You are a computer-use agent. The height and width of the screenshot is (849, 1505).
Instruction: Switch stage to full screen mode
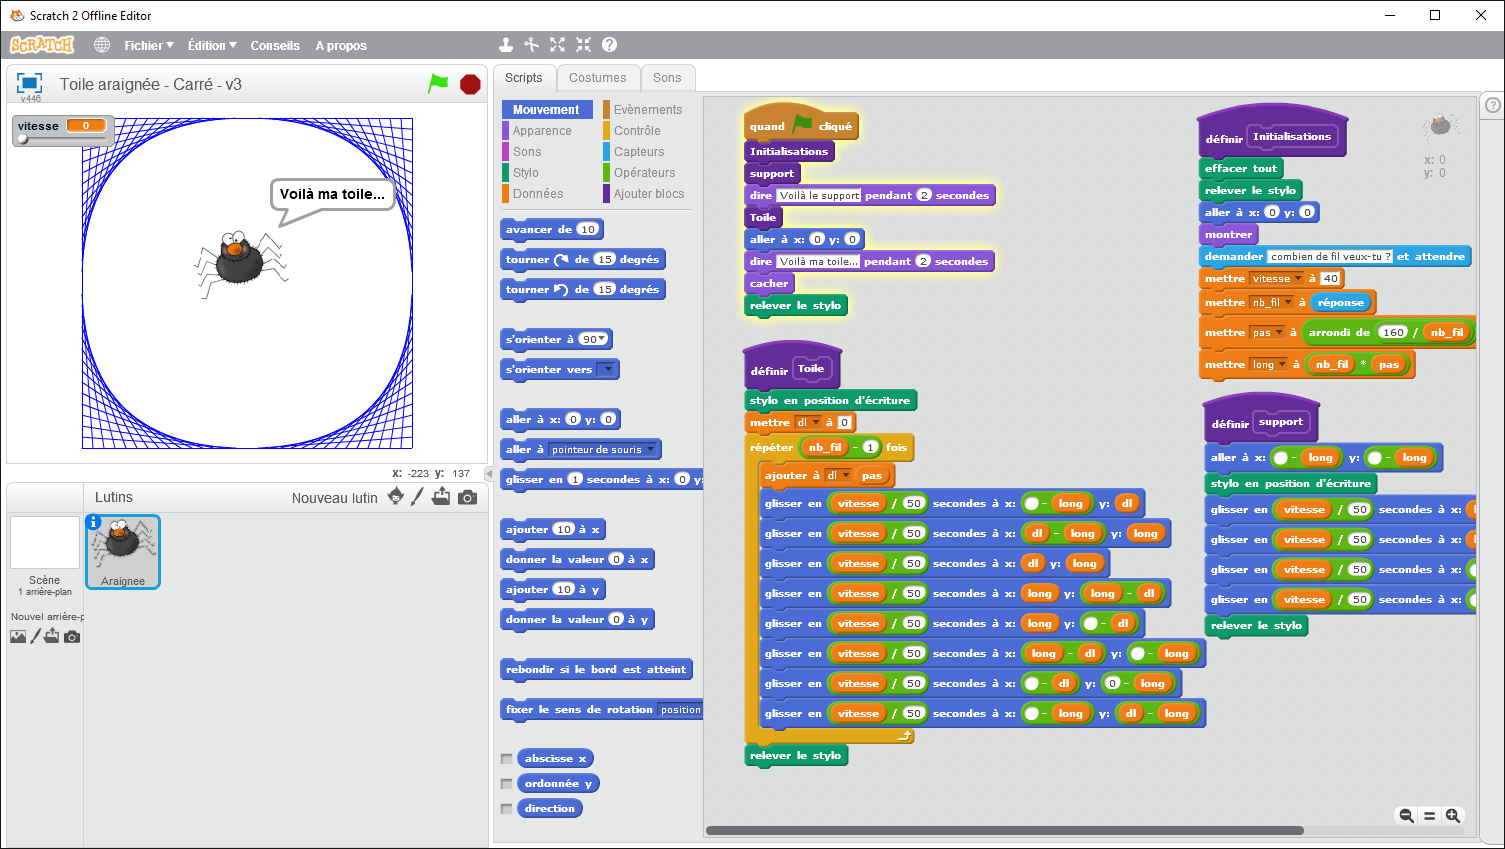(30, 83)
